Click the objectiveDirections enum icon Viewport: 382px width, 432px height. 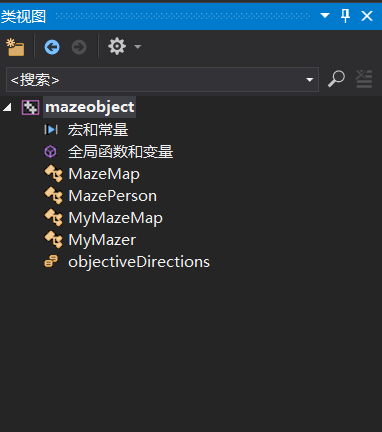(51, 261)
